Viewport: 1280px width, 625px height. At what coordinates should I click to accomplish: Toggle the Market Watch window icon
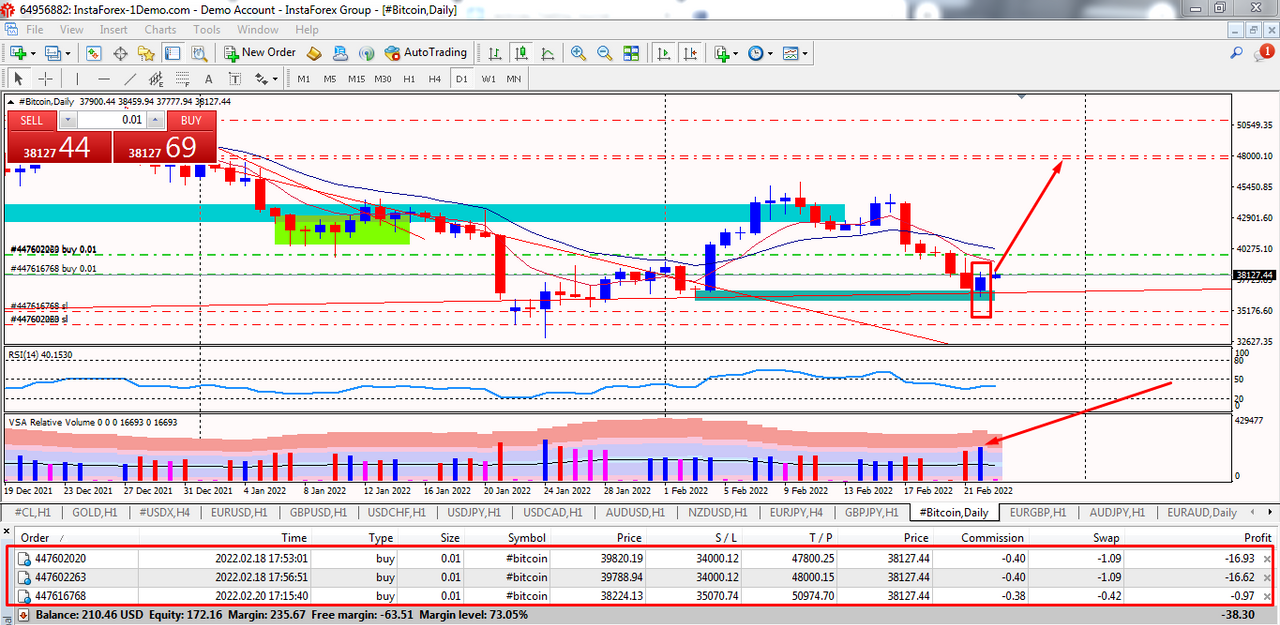tap(94, 53)
